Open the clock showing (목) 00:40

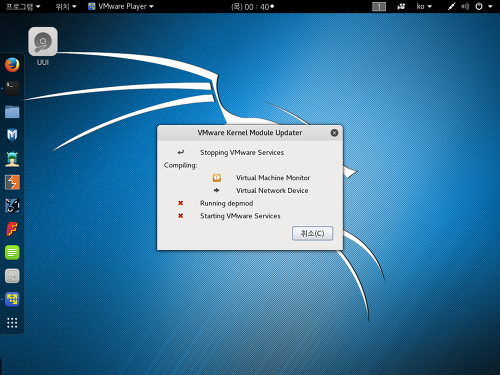252,7
